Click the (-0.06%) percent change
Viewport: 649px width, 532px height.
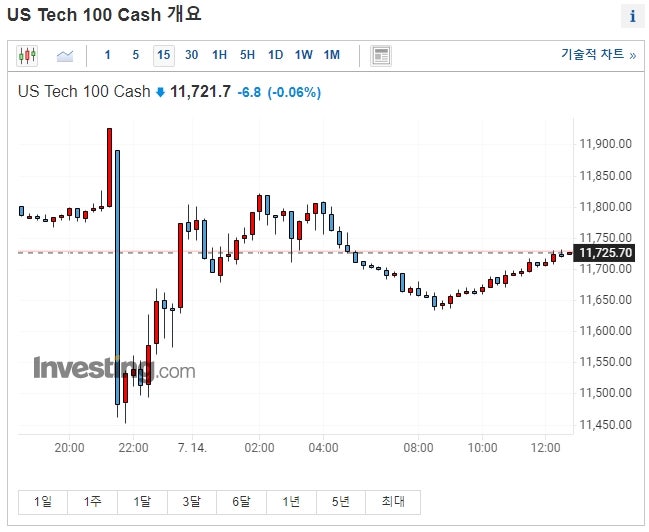[294, 92]
